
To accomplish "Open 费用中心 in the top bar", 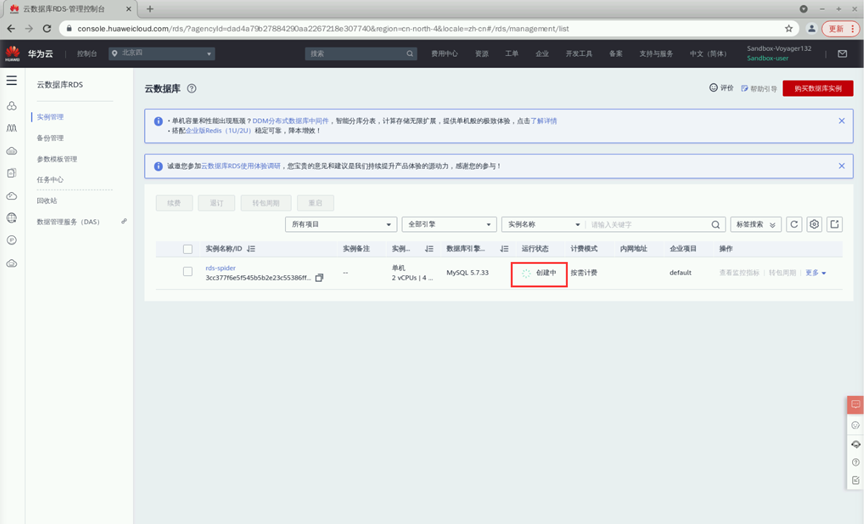I will (x=445, y=54).
